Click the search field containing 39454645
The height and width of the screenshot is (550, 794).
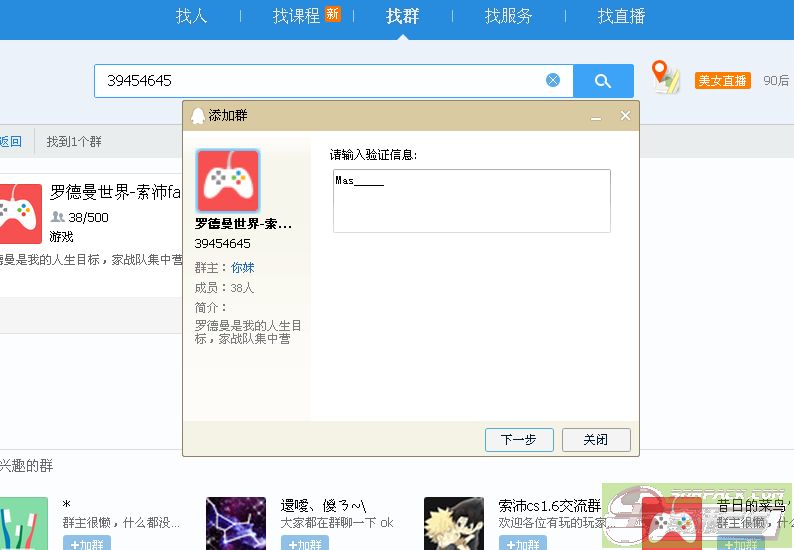(320, 81)
